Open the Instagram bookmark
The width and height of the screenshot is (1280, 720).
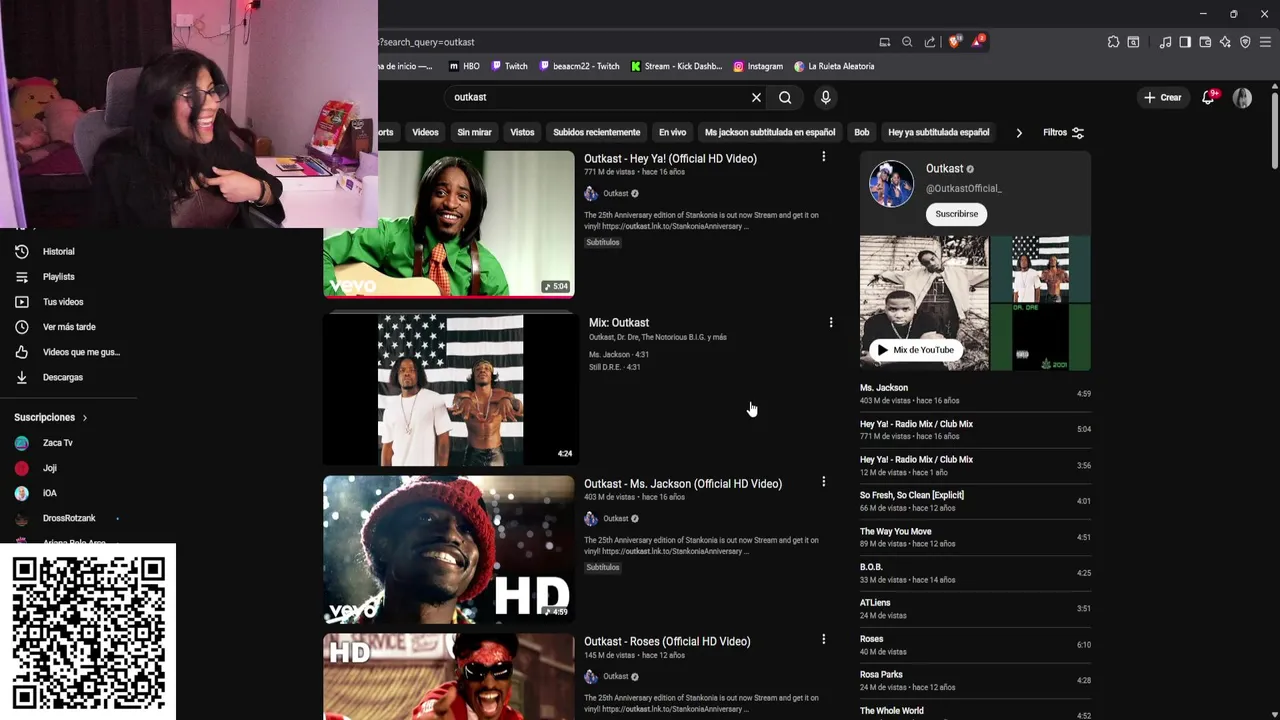[758, 66]
